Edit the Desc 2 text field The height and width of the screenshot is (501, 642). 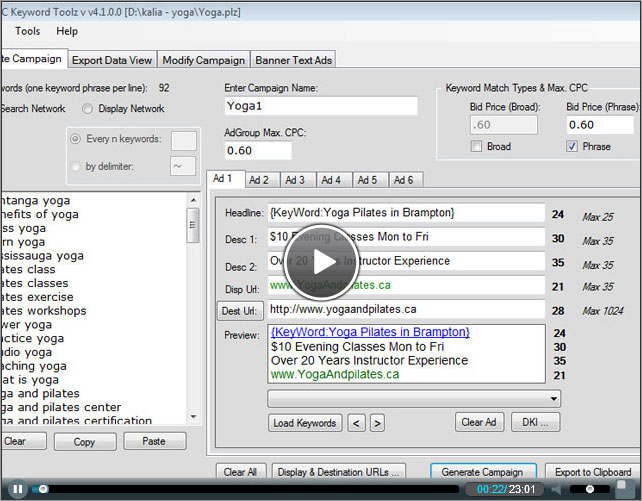406,261
